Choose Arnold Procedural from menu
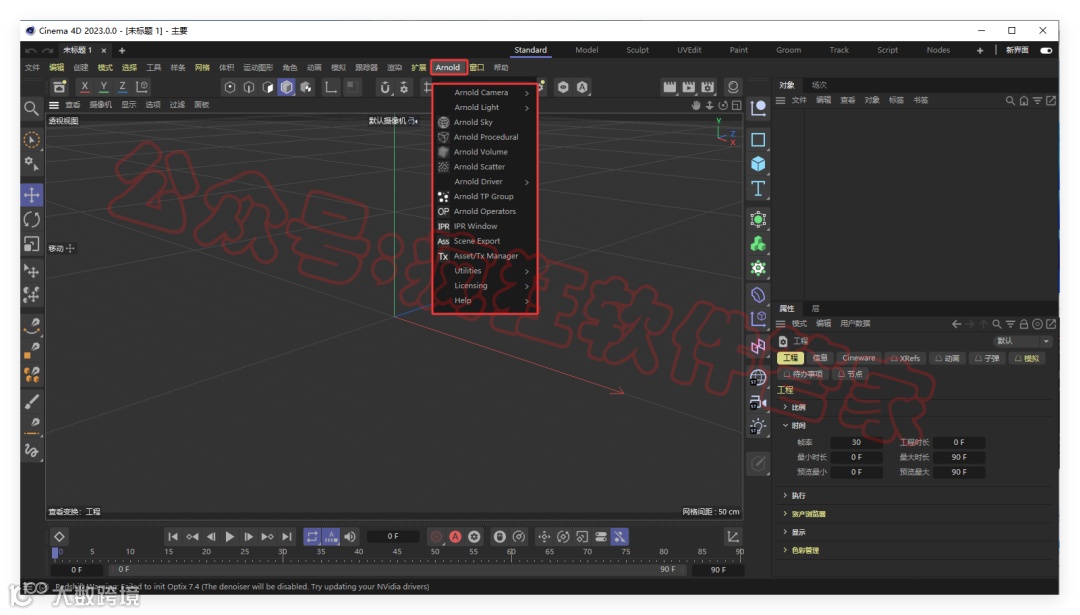 (485, 137)
